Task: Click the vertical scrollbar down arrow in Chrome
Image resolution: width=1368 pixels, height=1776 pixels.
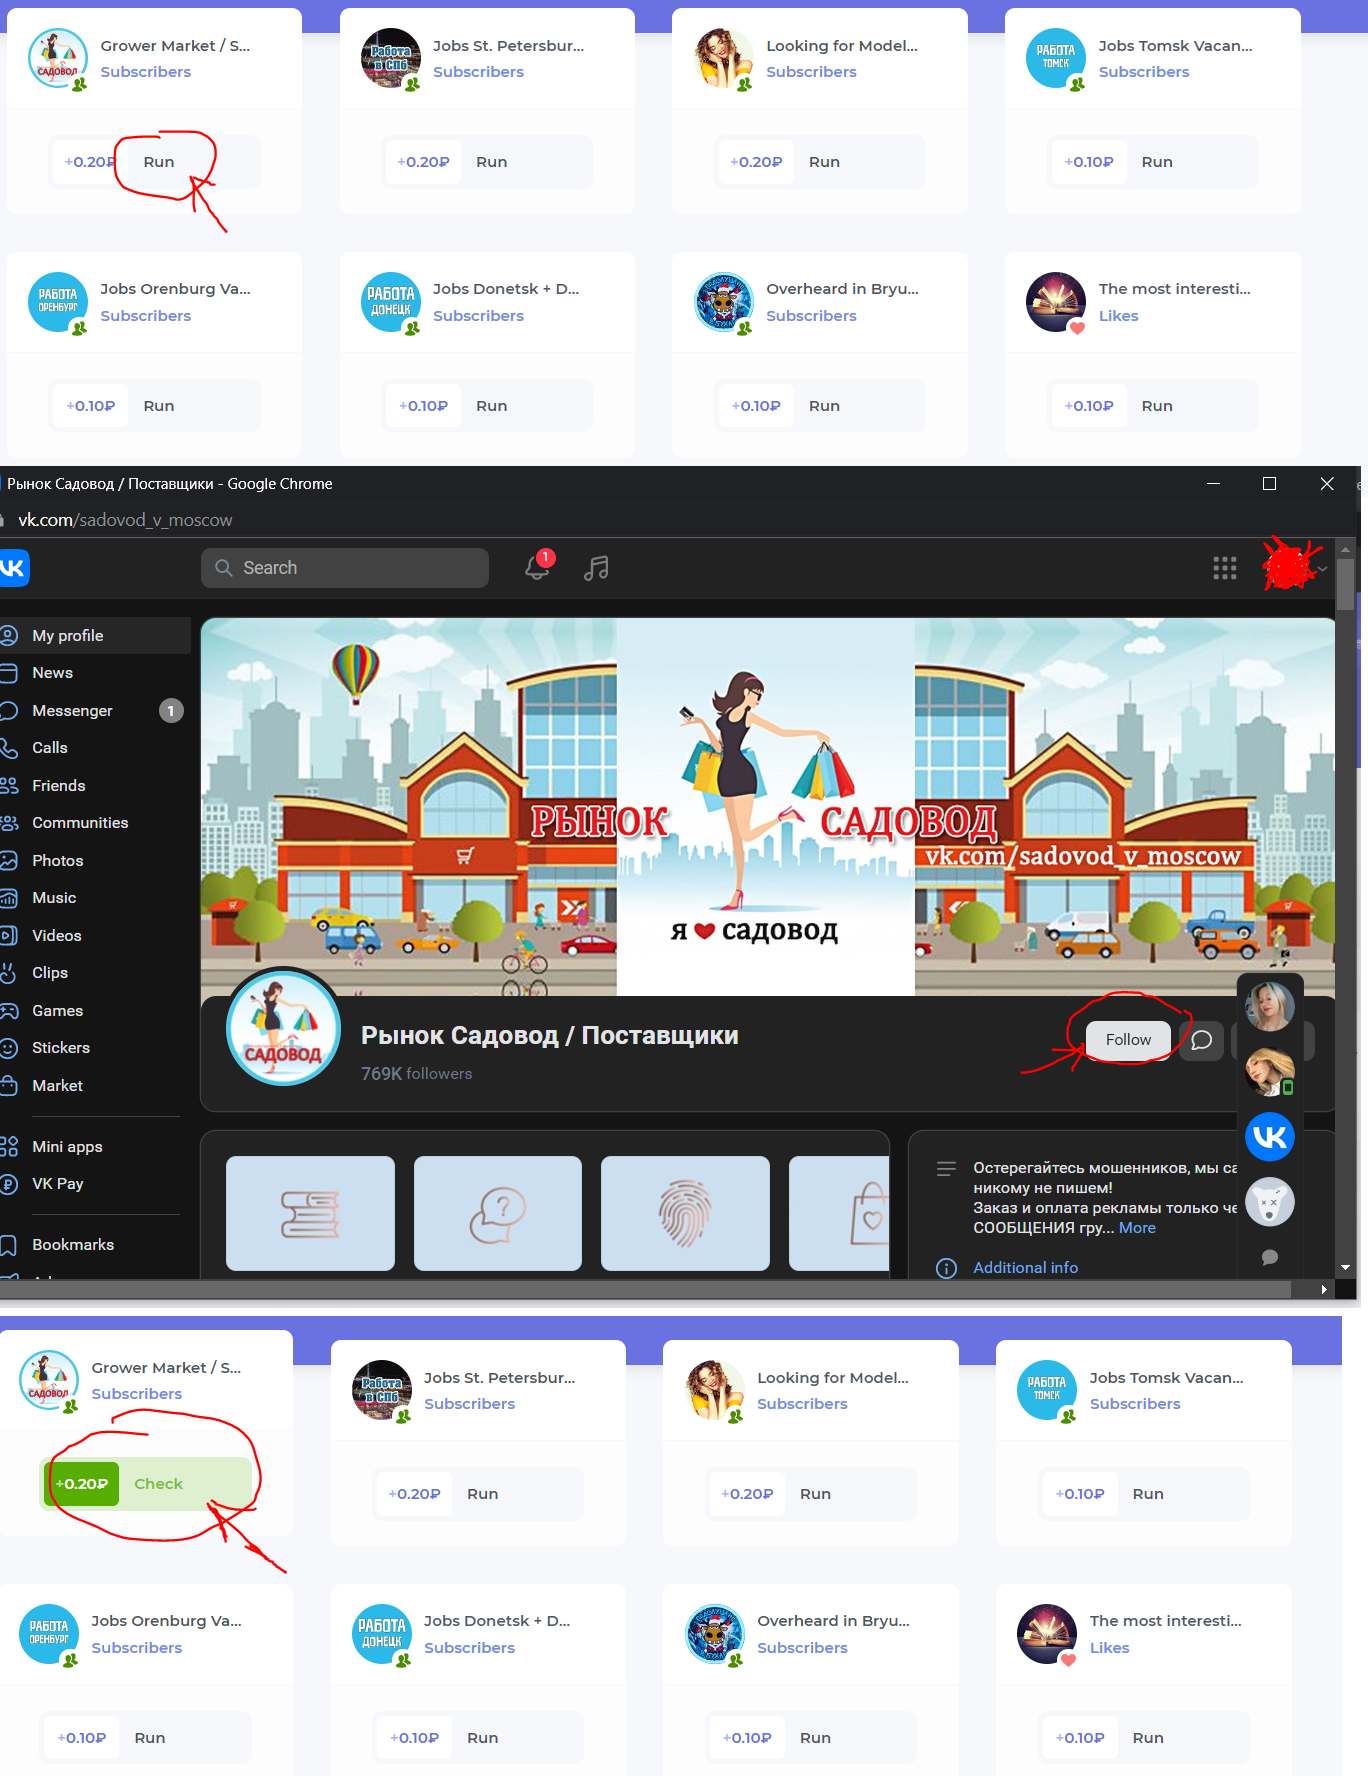Action: (1346, 1267)
